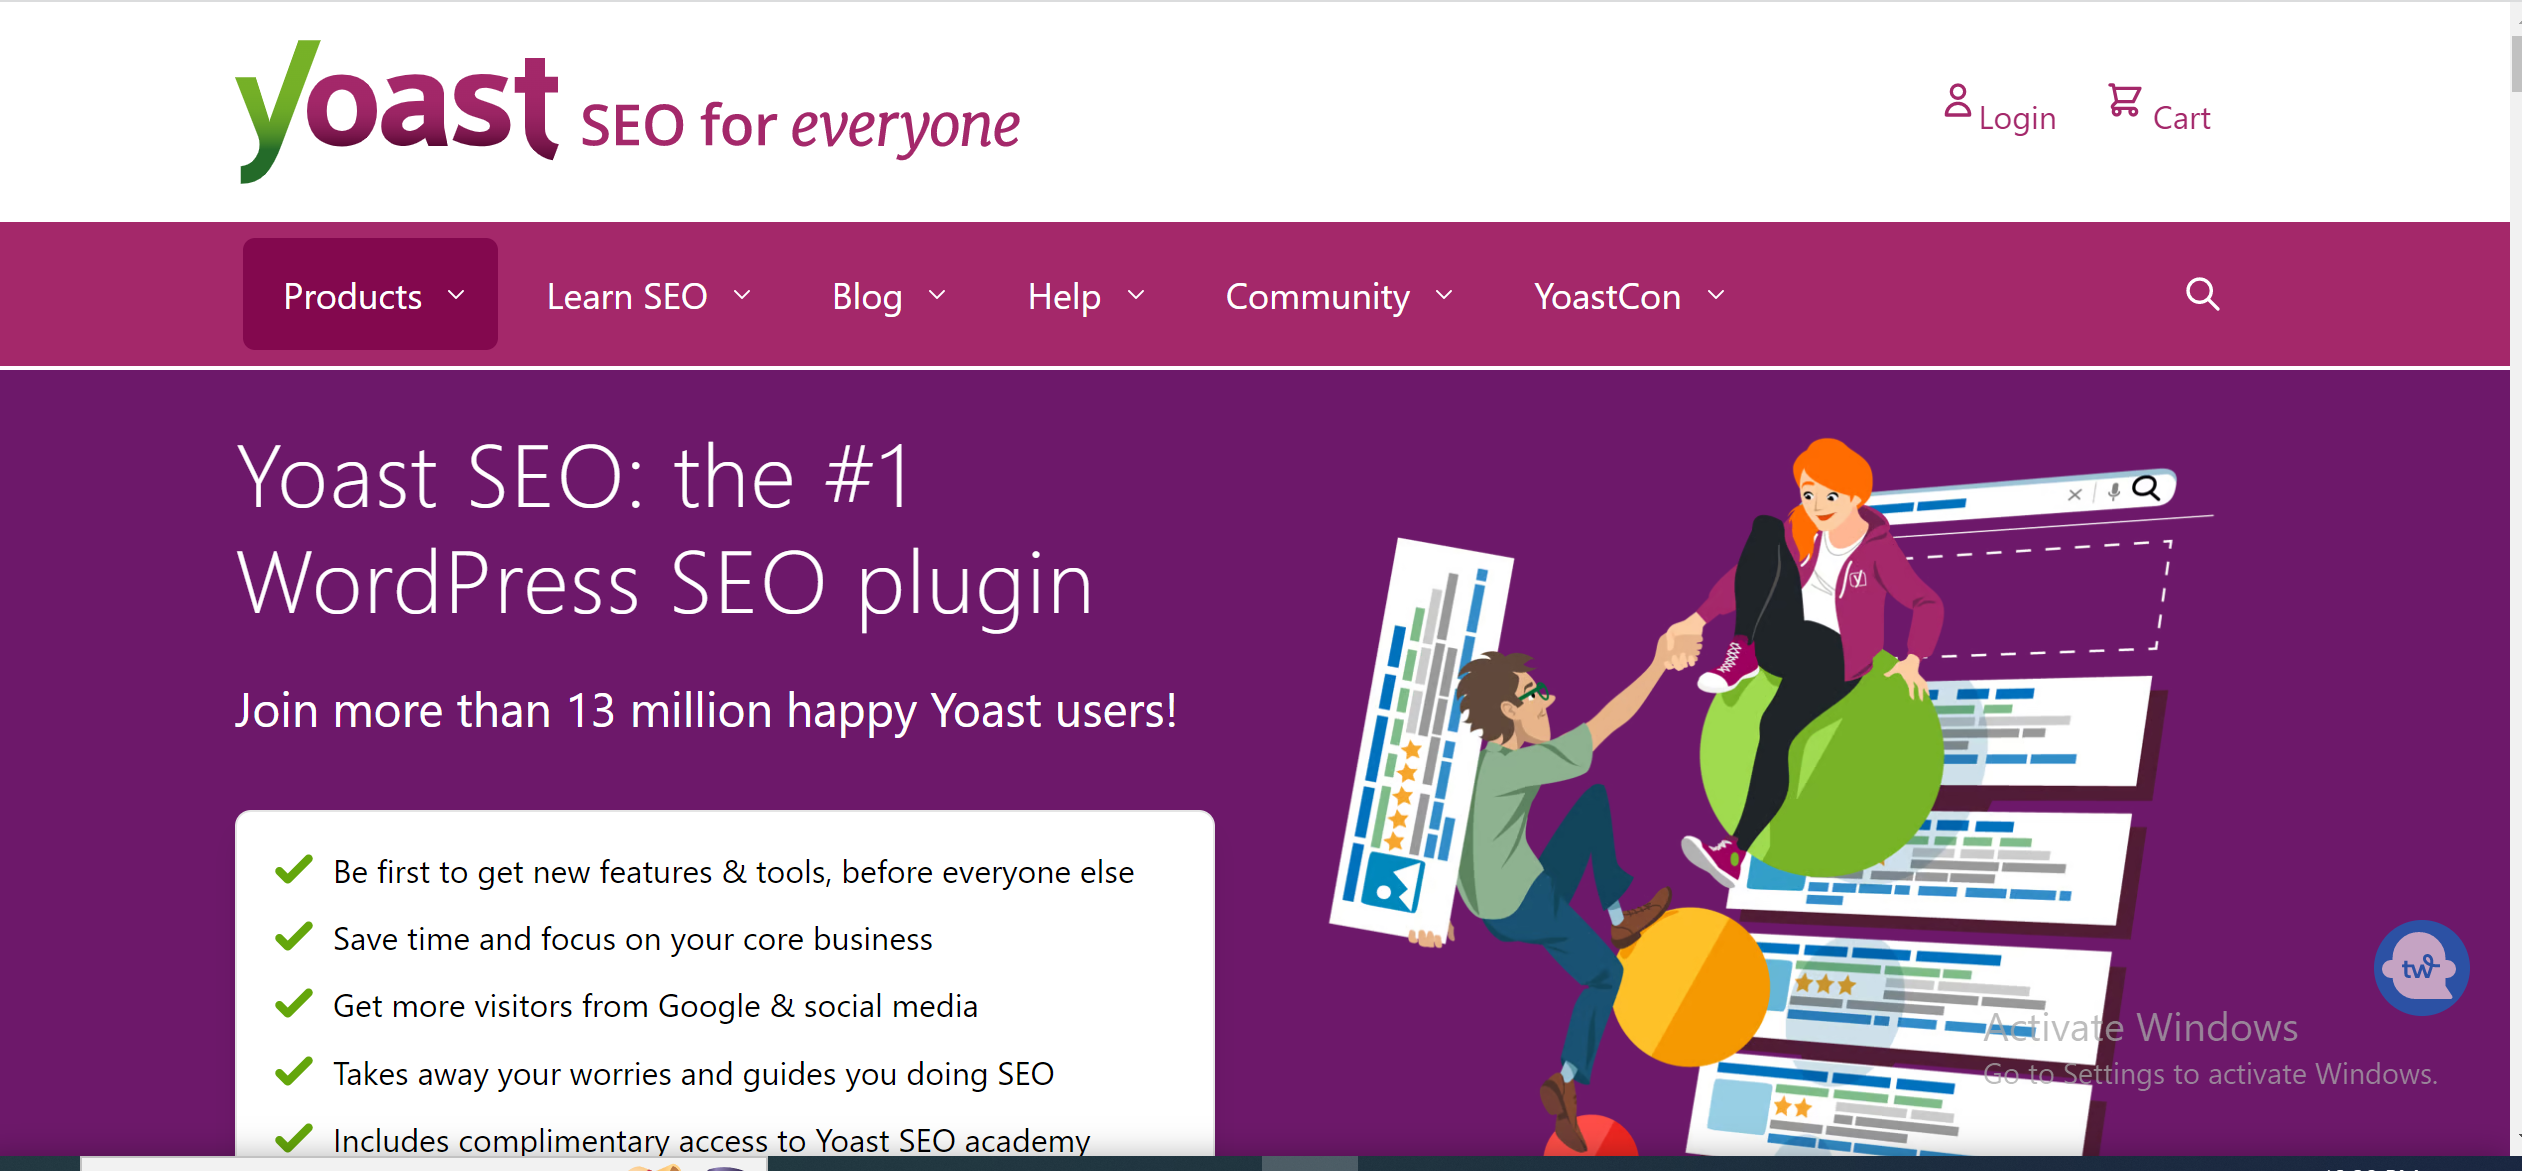Click the checkmark beside 'Takes away your worries'

[x=294, y=1071]
